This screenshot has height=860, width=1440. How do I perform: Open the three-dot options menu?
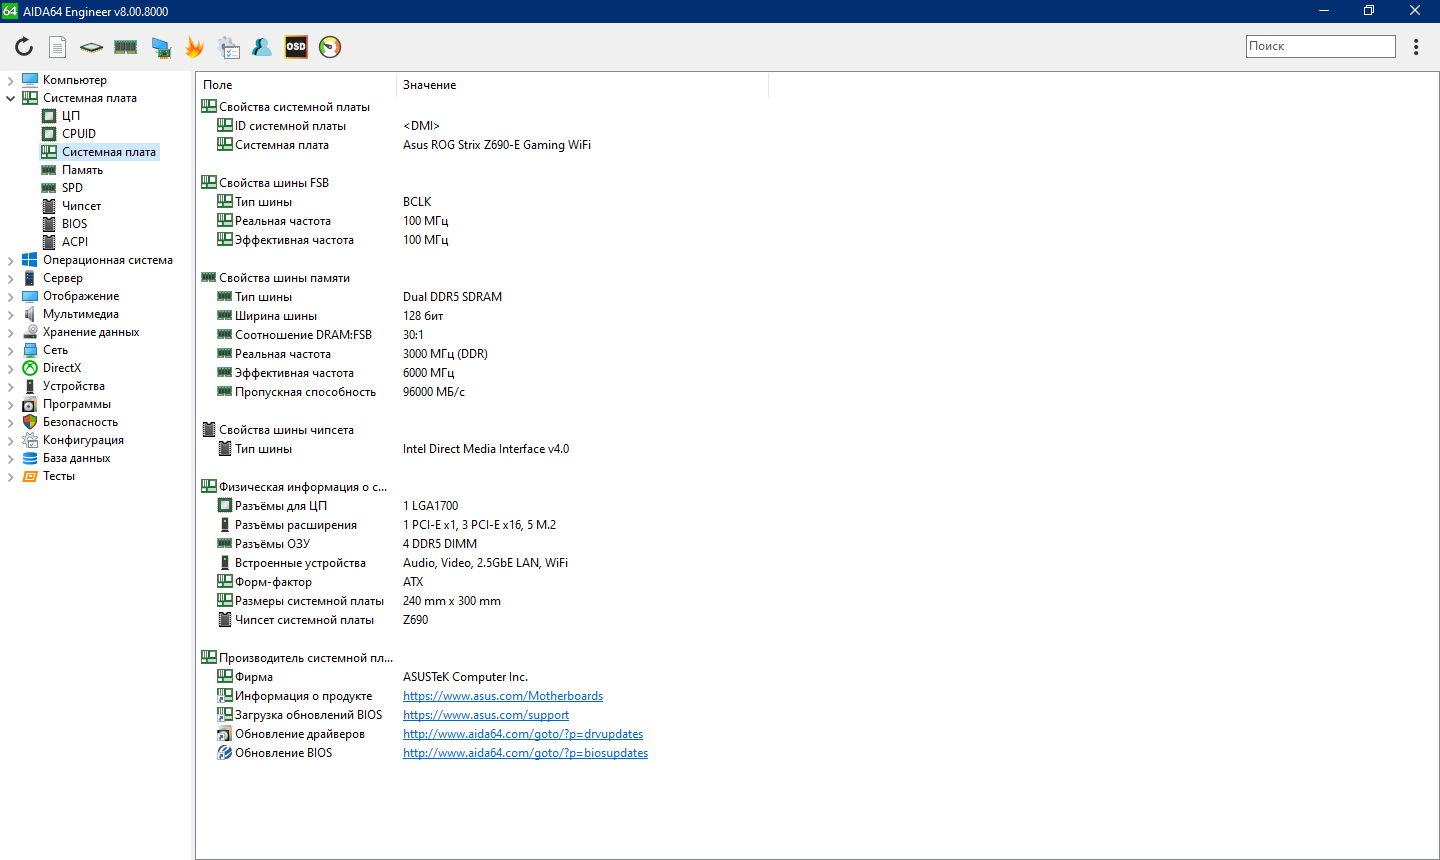coord(1416,47)
